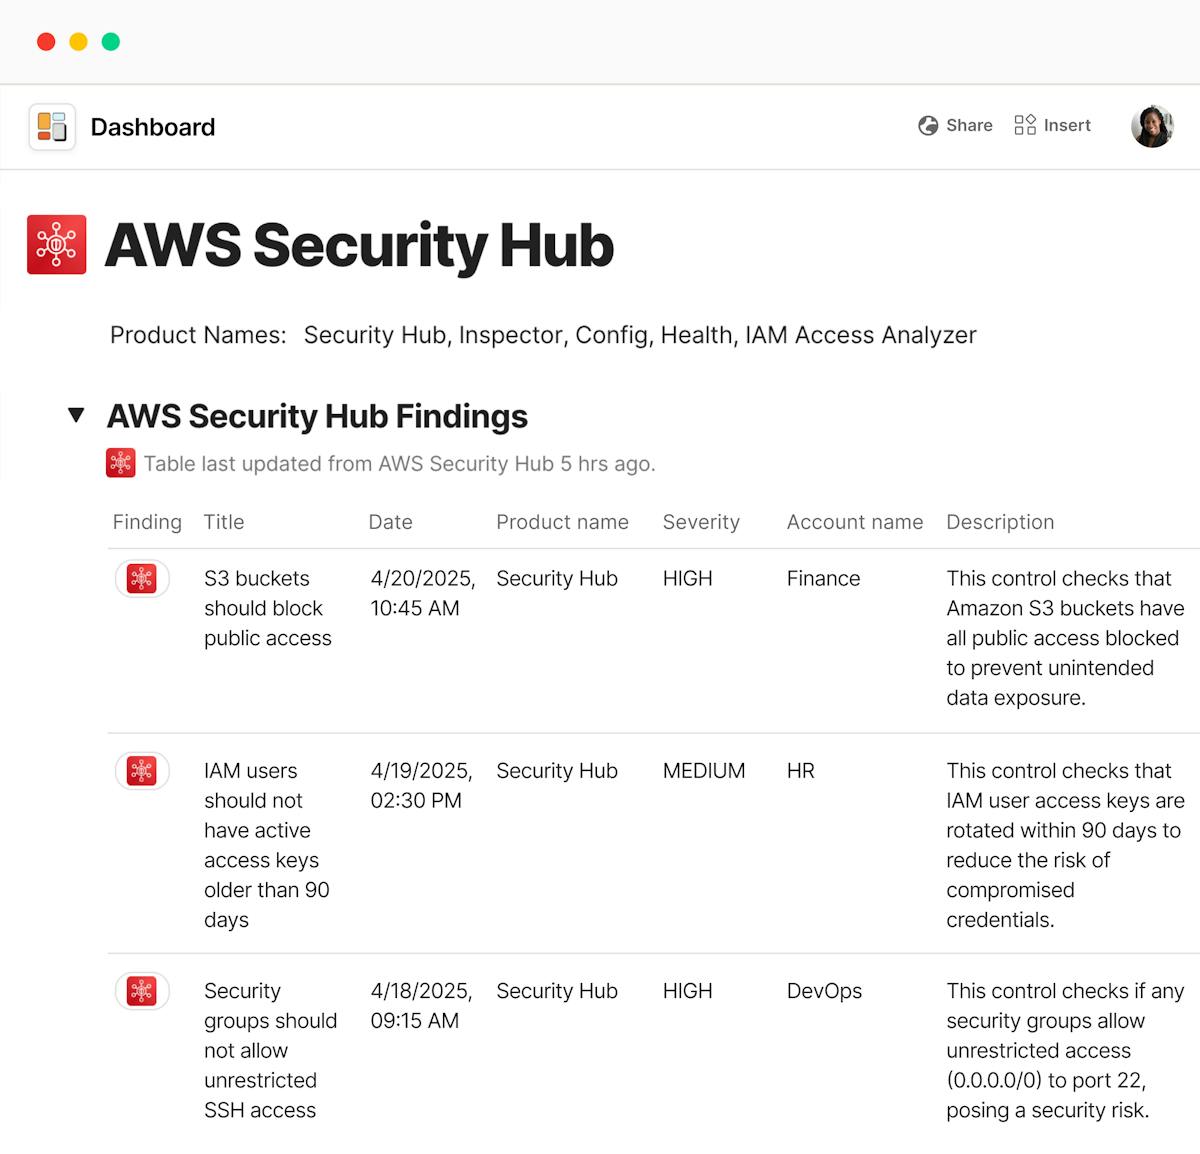Open the S3 buckets finding icon
This screenshot has height=1154, width=1200.
(142, 578)
